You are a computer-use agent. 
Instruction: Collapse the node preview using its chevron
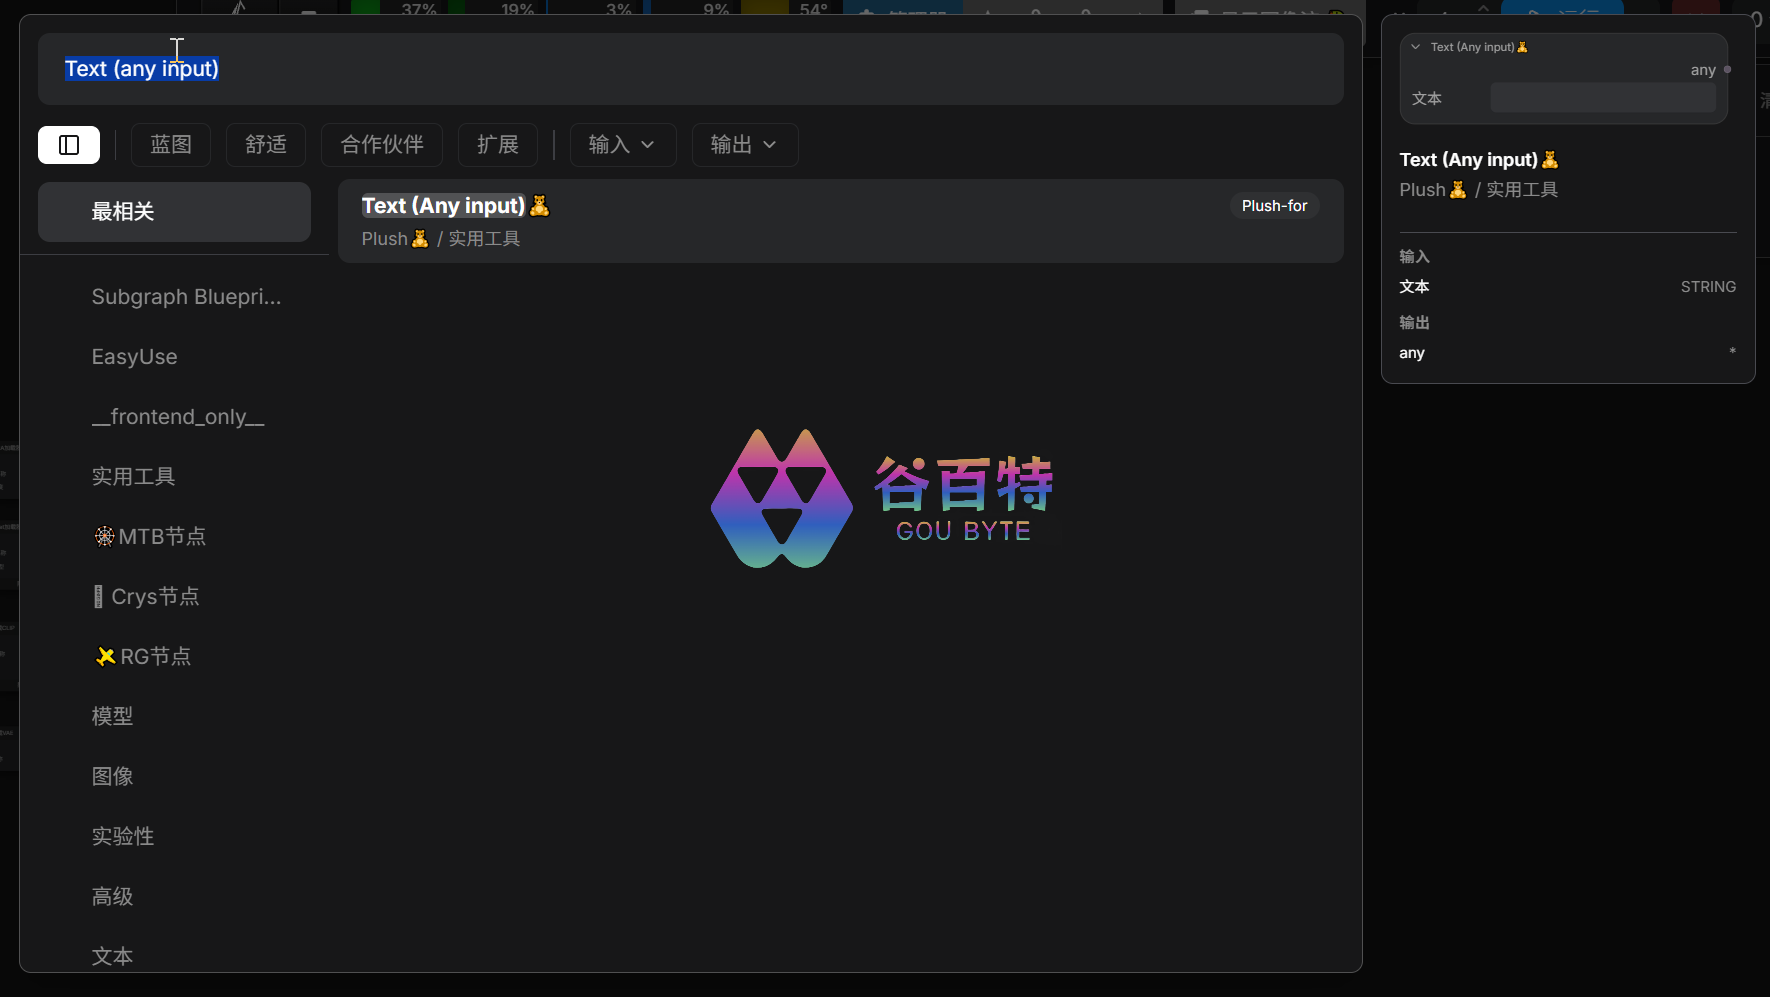[x=1415, y=47]
